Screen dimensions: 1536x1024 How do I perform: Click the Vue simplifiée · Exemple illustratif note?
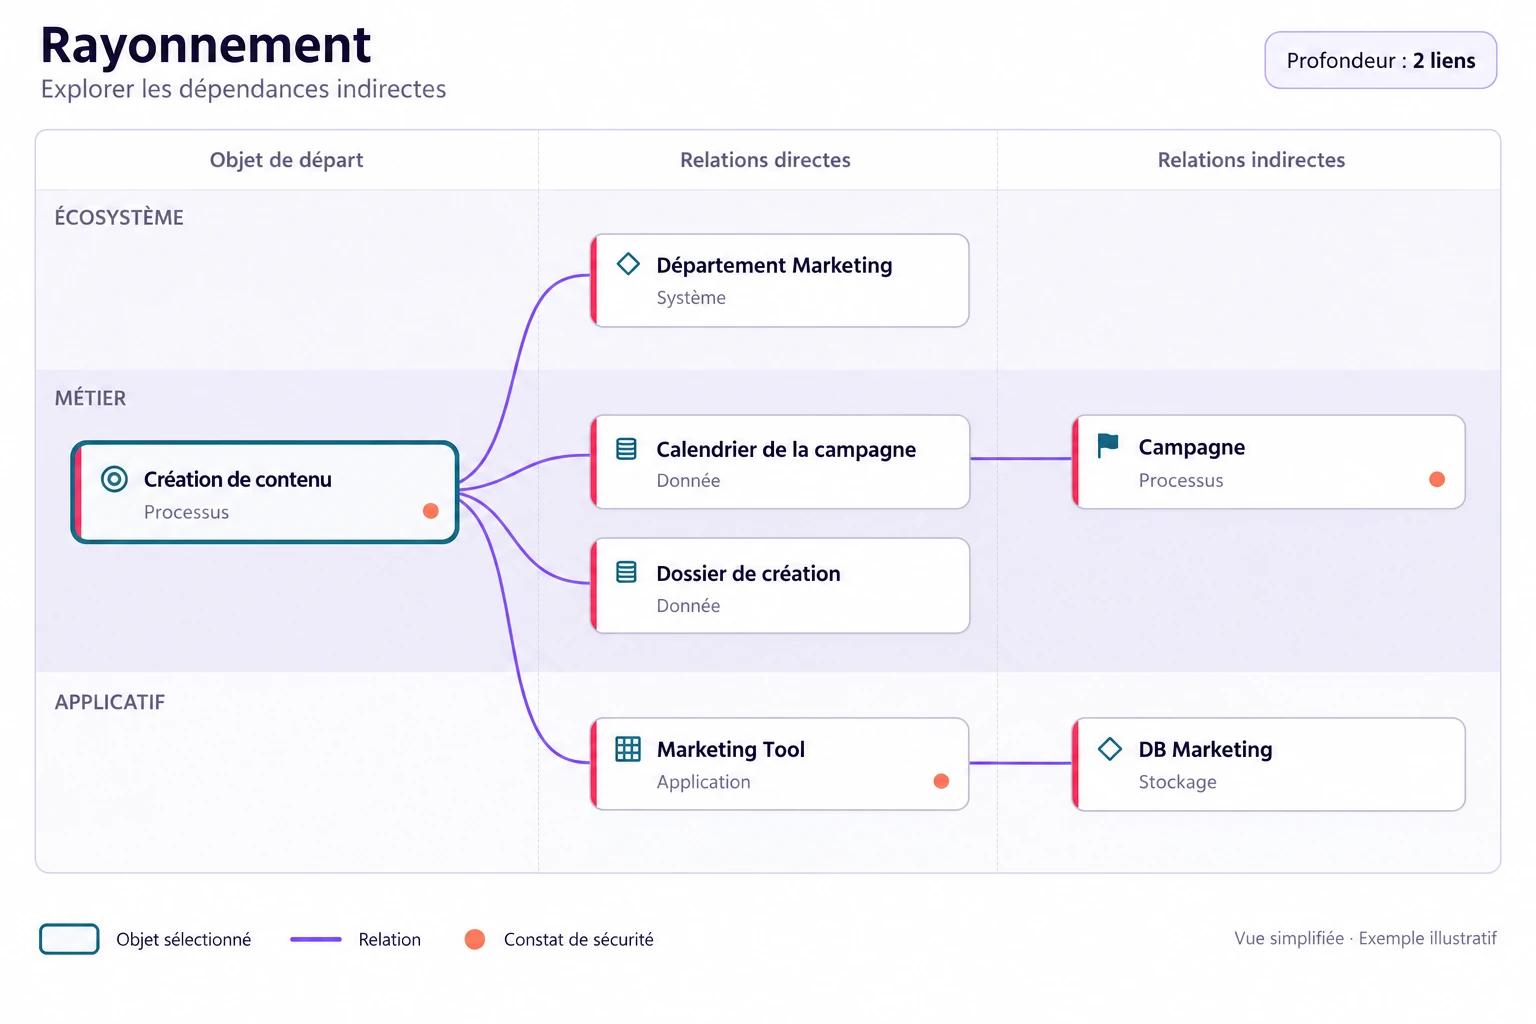1365,938
